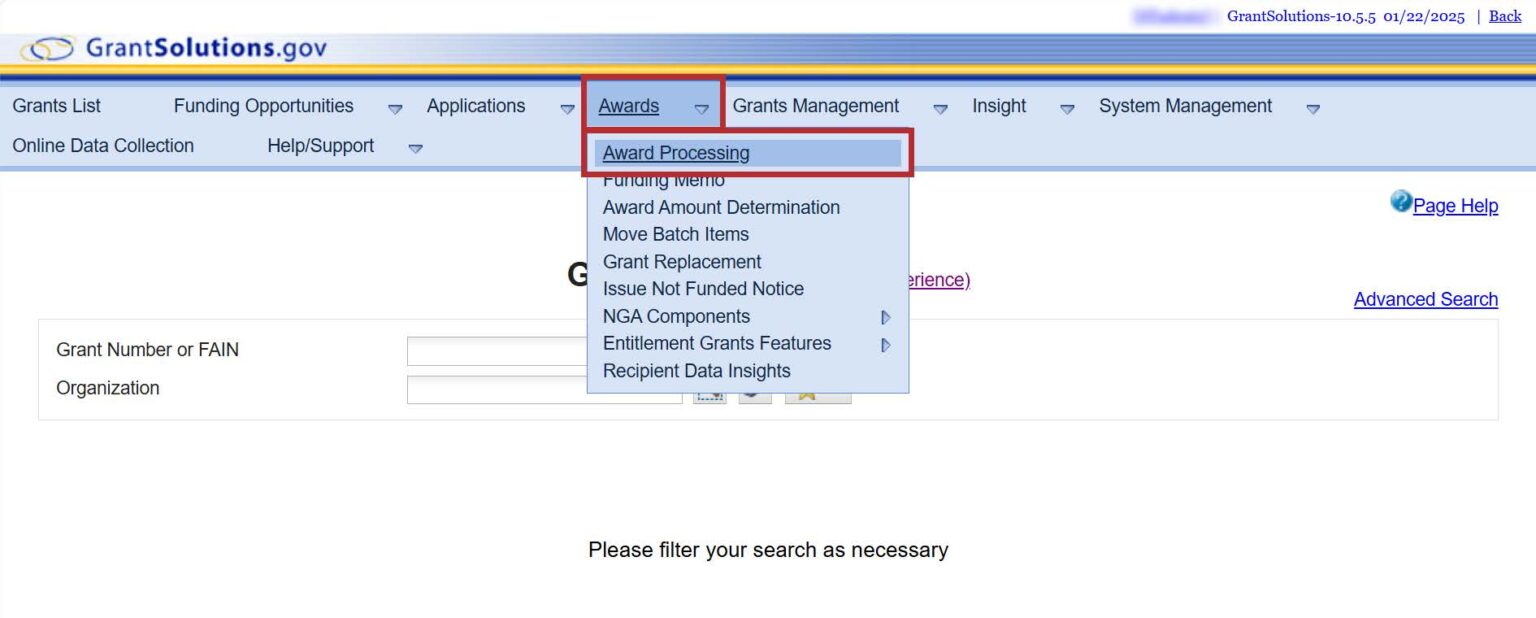Expand the NGA Components submenu arrow
This screenshot has width=1536, height=618.
coord(885,318)
